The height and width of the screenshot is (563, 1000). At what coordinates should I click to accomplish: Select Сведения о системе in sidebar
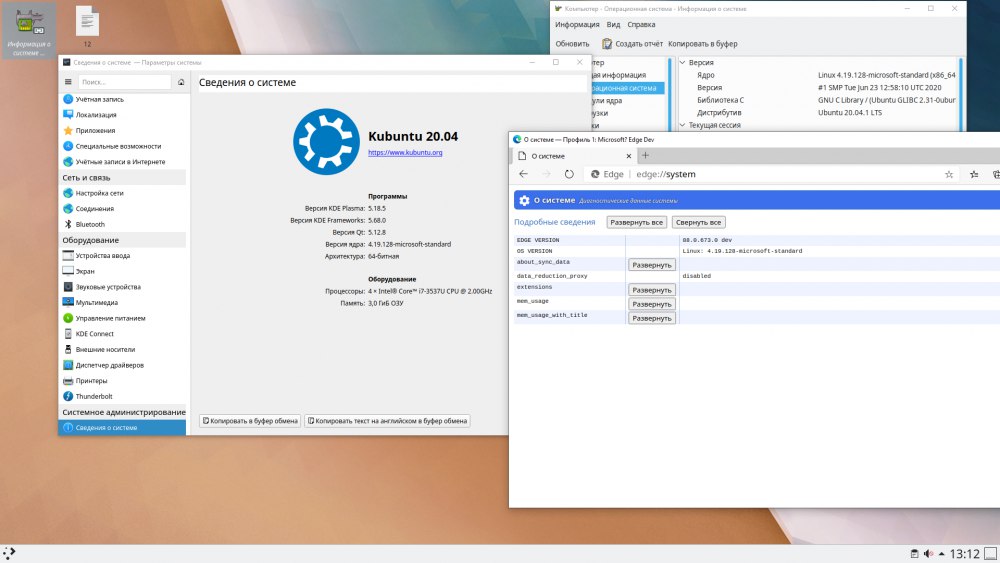coord(122,428)
